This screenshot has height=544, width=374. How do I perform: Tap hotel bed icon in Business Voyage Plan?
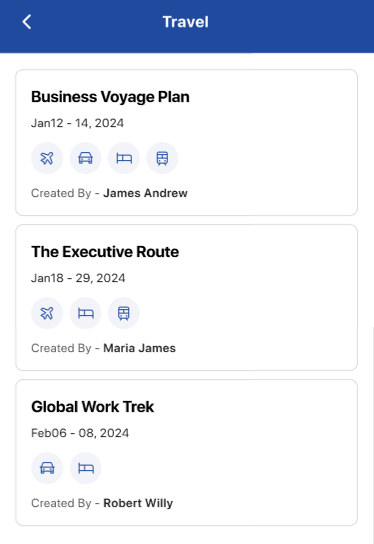(x=124, y=158)
